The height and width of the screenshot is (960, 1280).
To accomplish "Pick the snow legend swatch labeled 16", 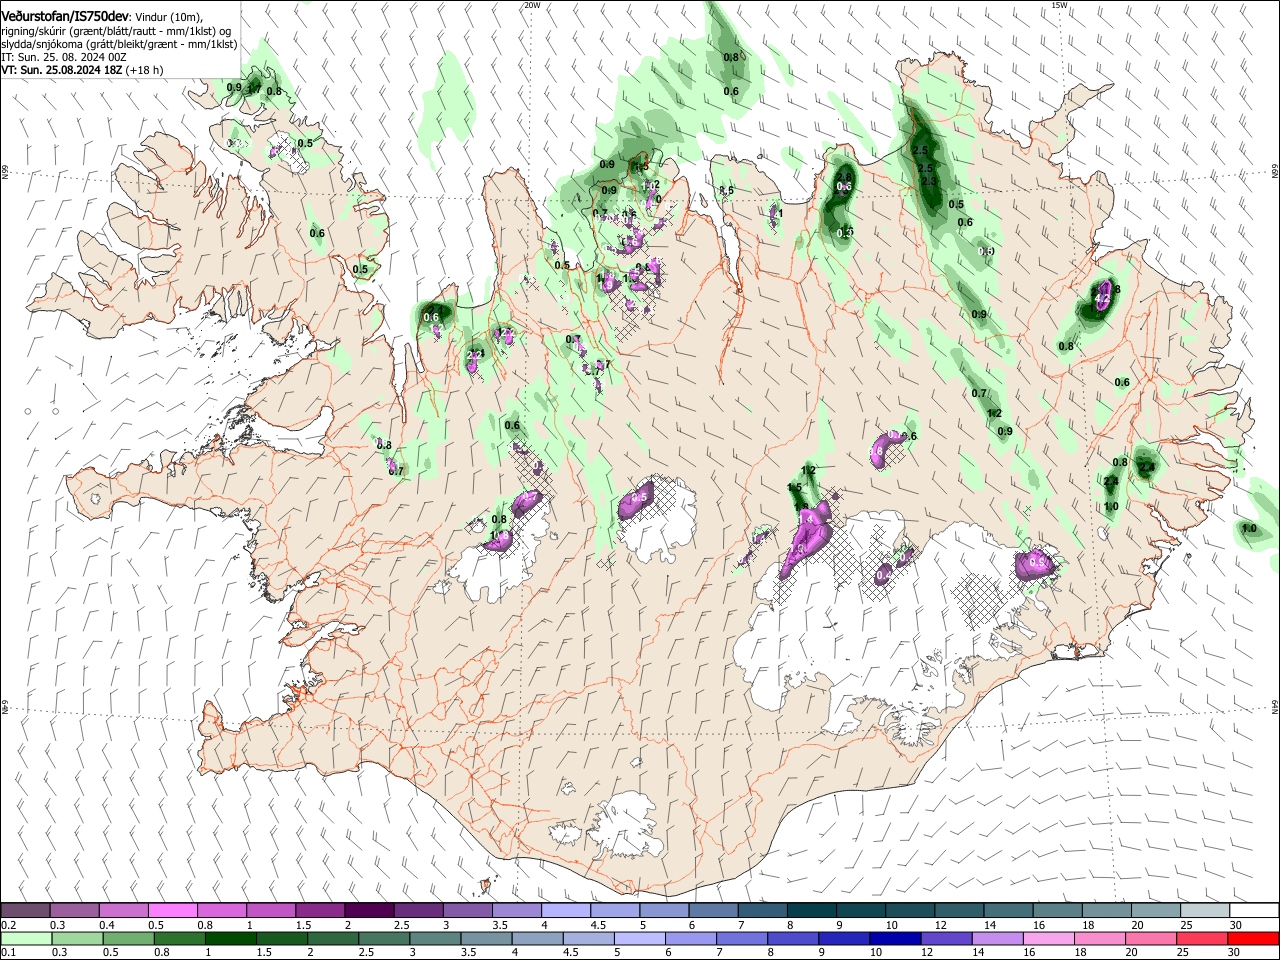I will point(1057,910).
